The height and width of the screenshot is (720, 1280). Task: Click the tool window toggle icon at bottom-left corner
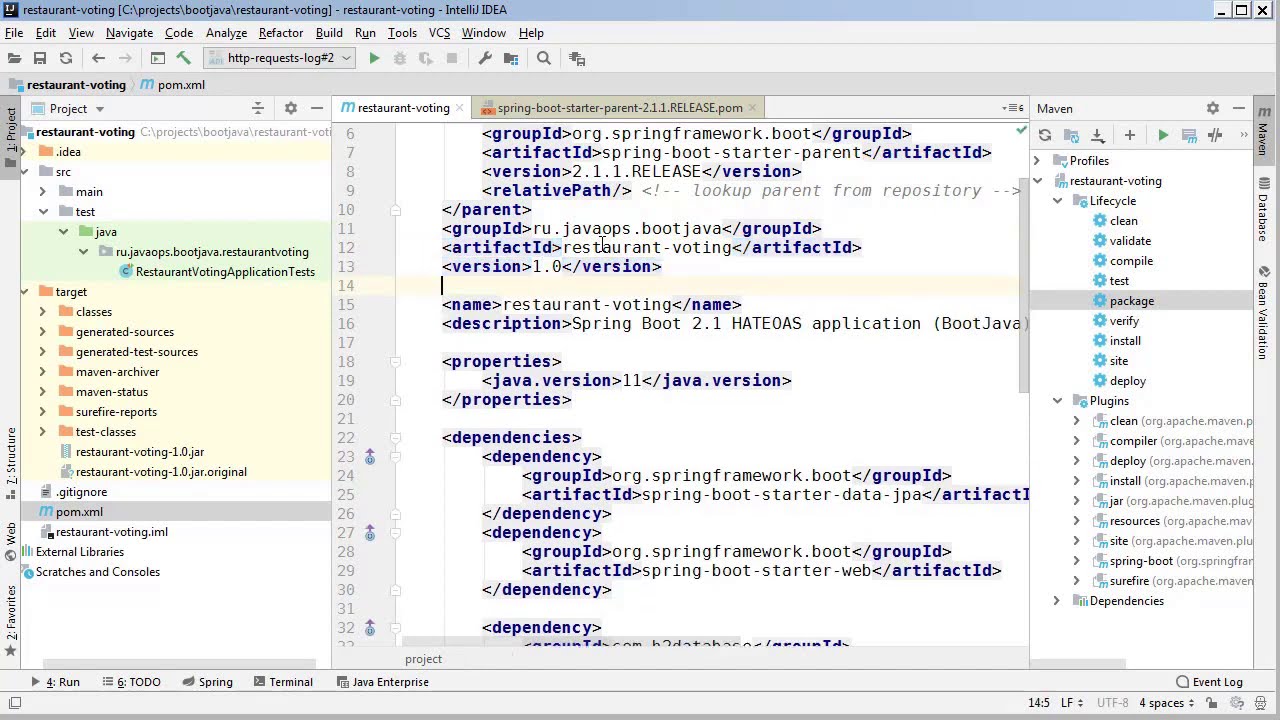coord(14,703)
